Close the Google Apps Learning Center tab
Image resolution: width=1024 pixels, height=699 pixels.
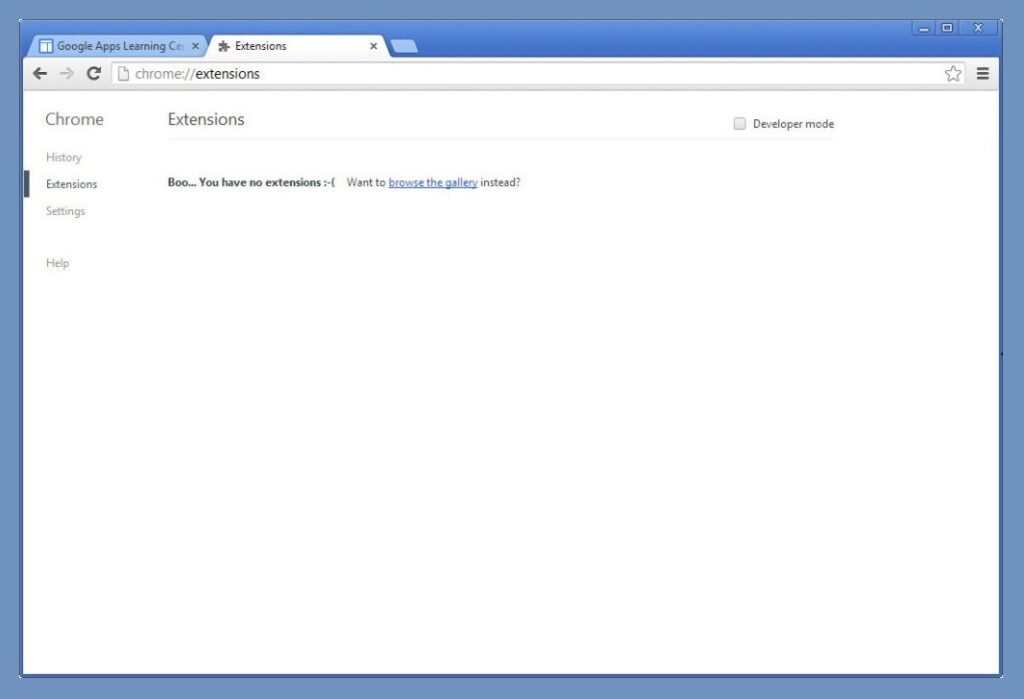click(195, 46)
